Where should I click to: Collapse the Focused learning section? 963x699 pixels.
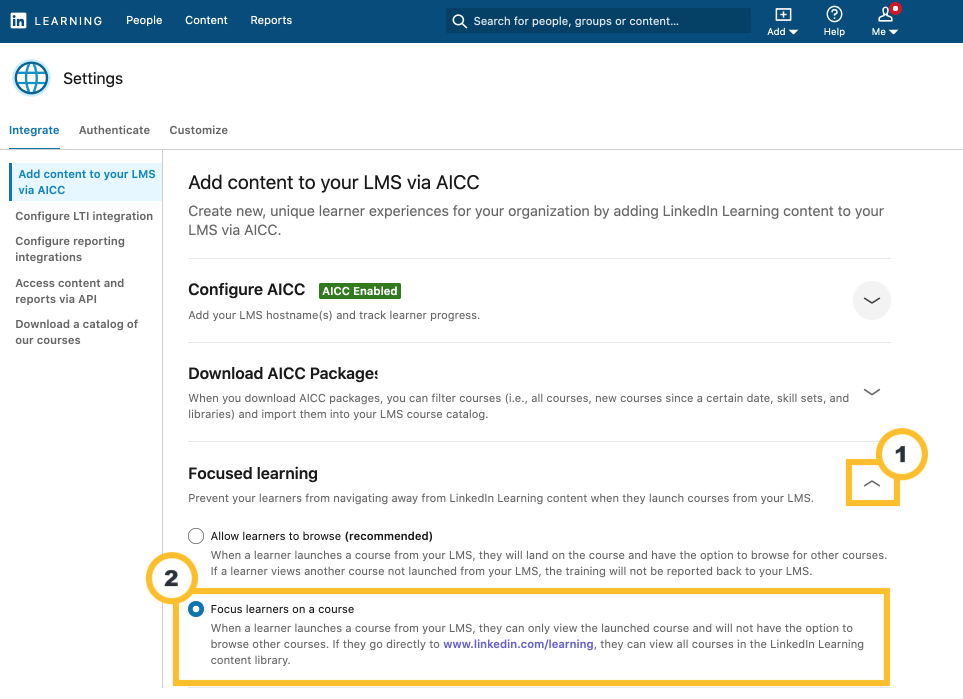(871, 483)
